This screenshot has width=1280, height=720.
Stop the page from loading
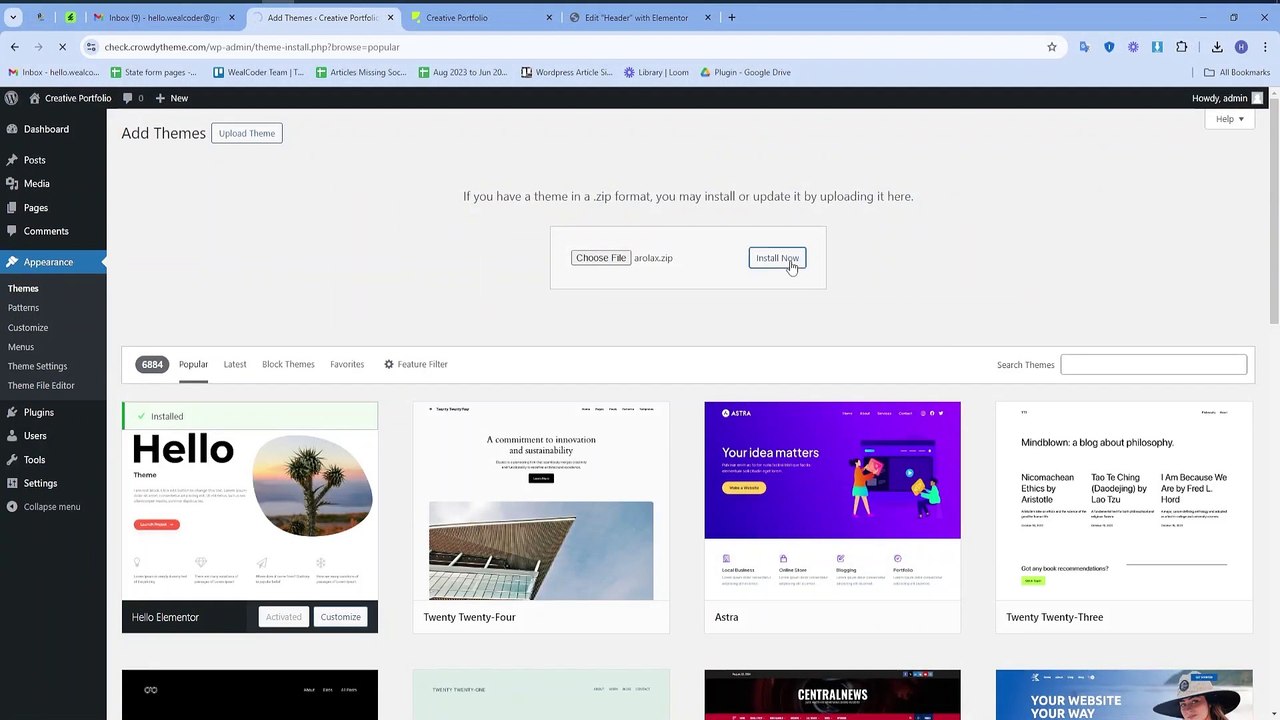pos(62,47)
